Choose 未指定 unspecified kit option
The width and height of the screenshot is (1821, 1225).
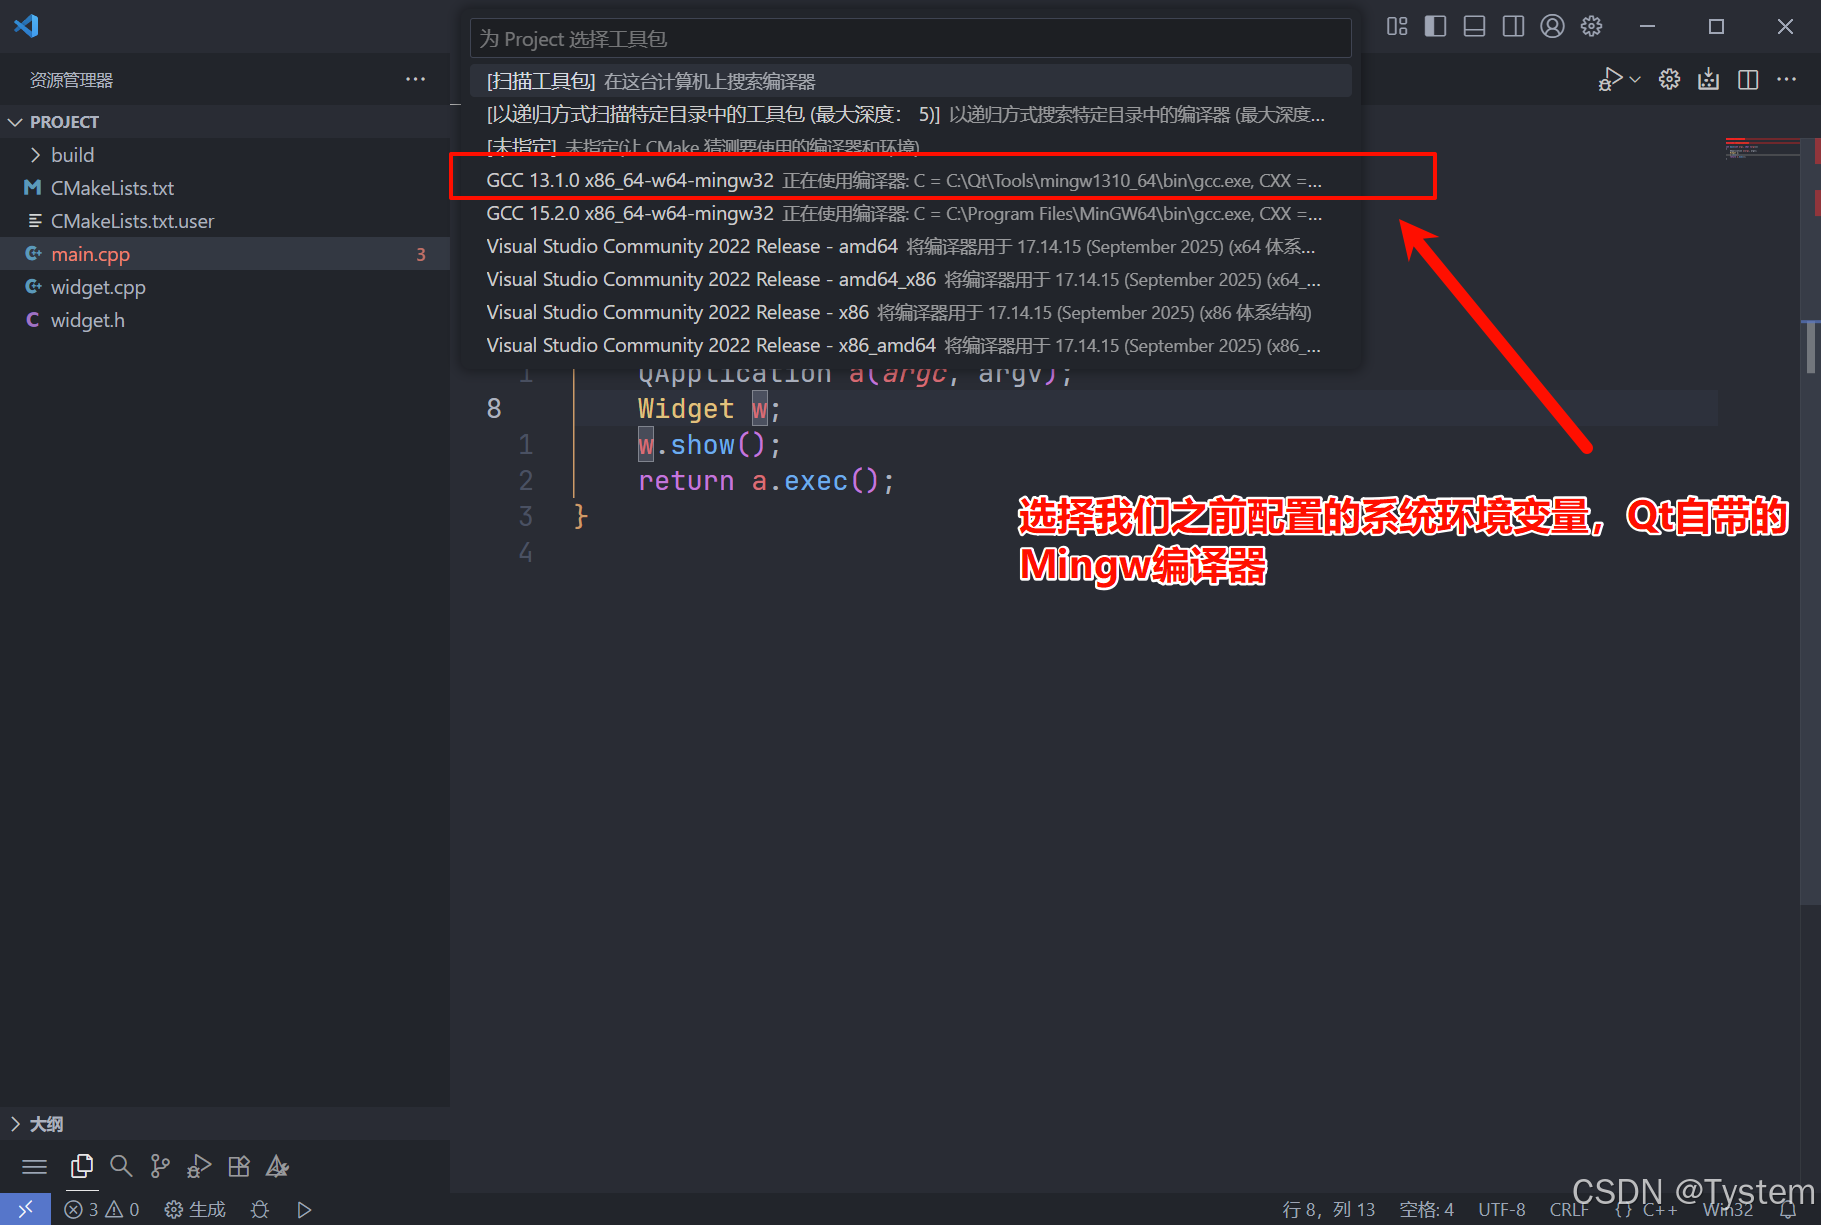tap(910, 146)
